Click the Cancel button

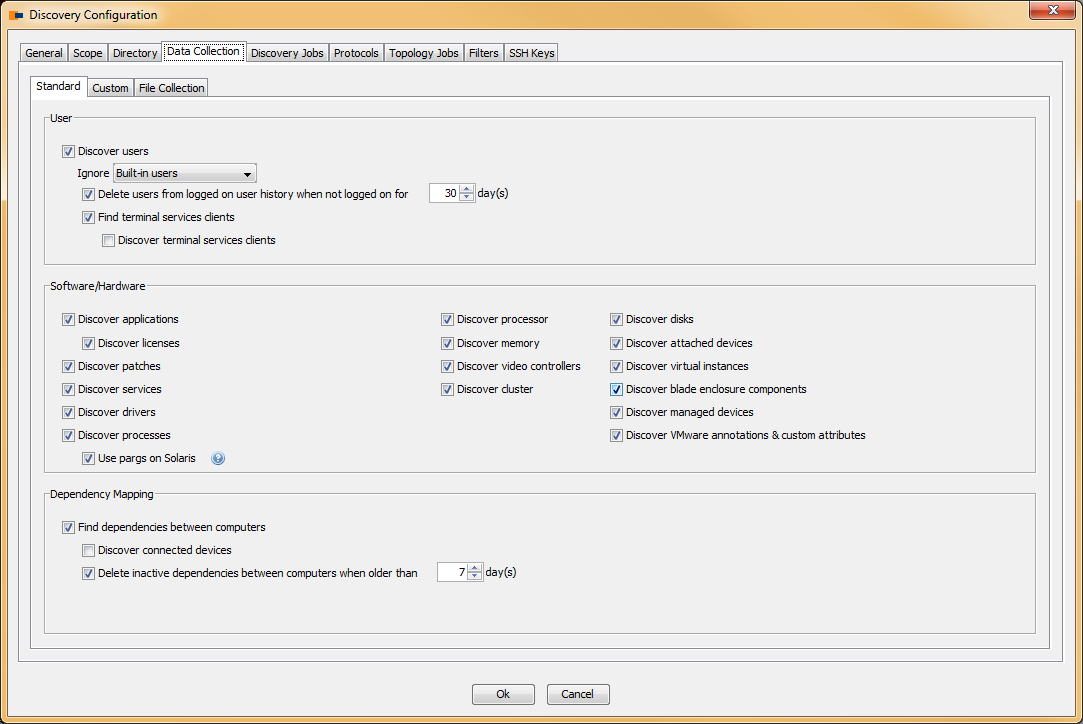577,694
